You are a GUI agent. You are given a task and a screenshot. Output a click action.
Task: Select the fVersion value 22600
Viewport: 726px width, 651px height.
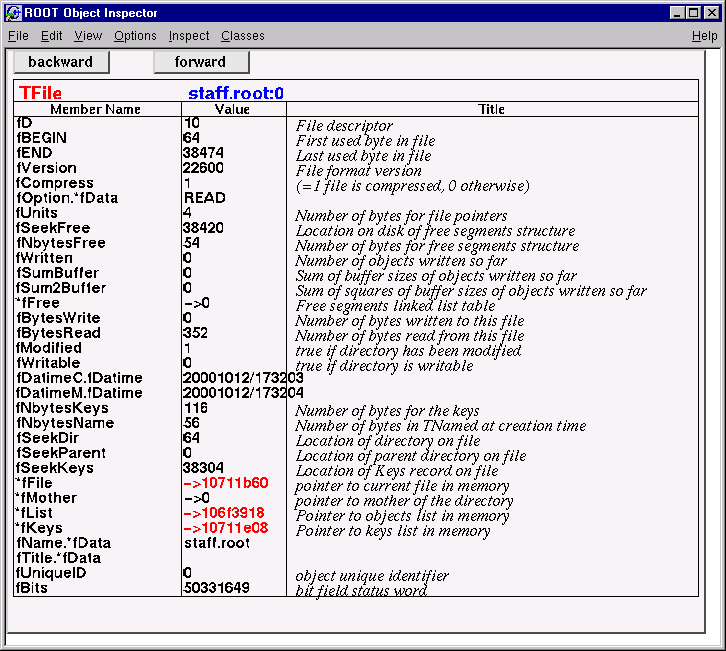click(203, 169)
